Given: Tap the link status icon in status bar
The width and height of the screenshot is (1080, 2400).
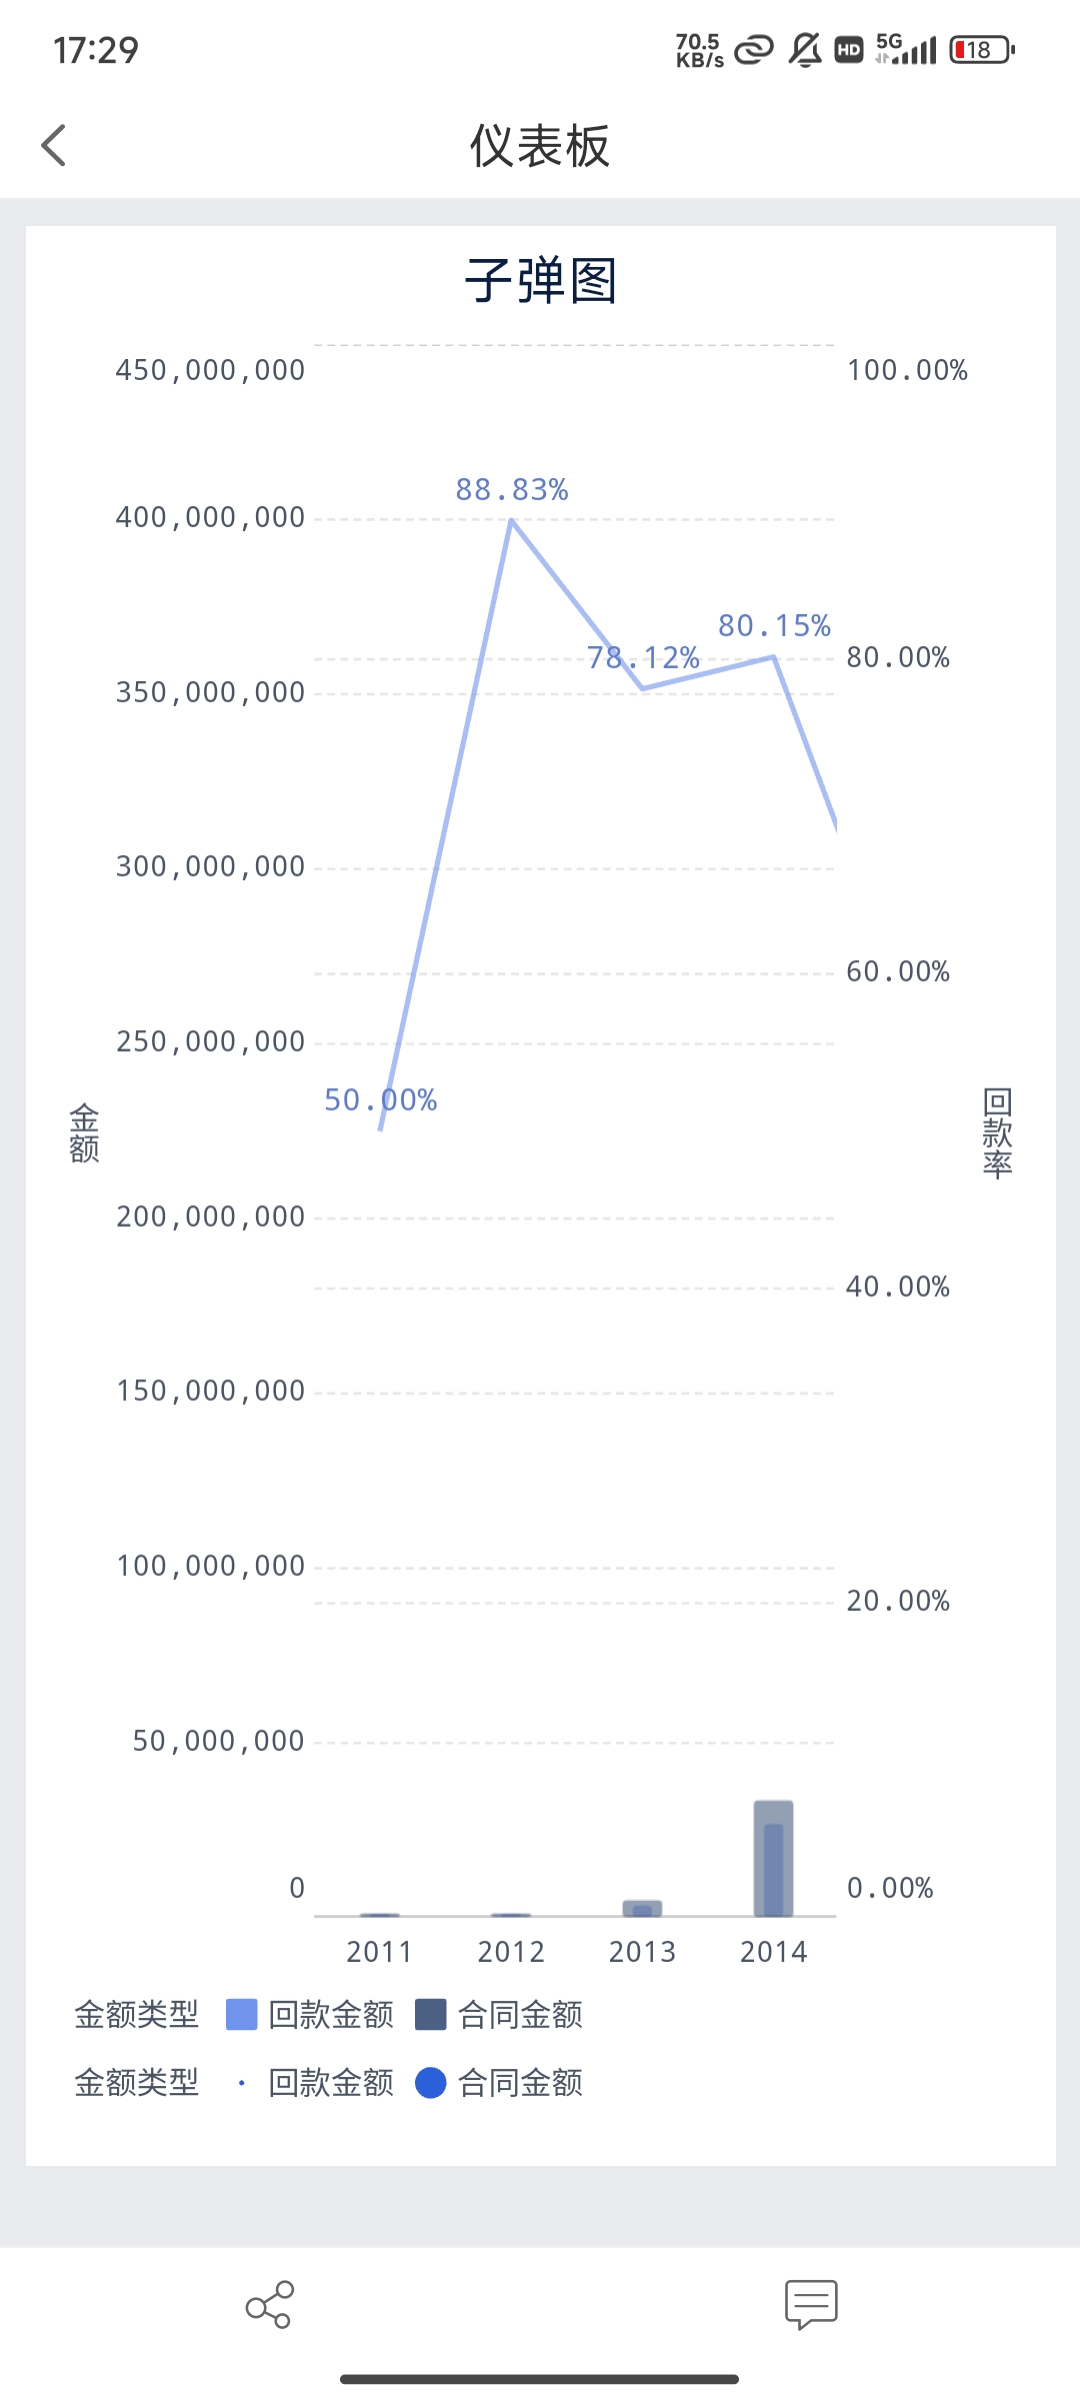Looking at the screenshot, I should coord(754,50).
